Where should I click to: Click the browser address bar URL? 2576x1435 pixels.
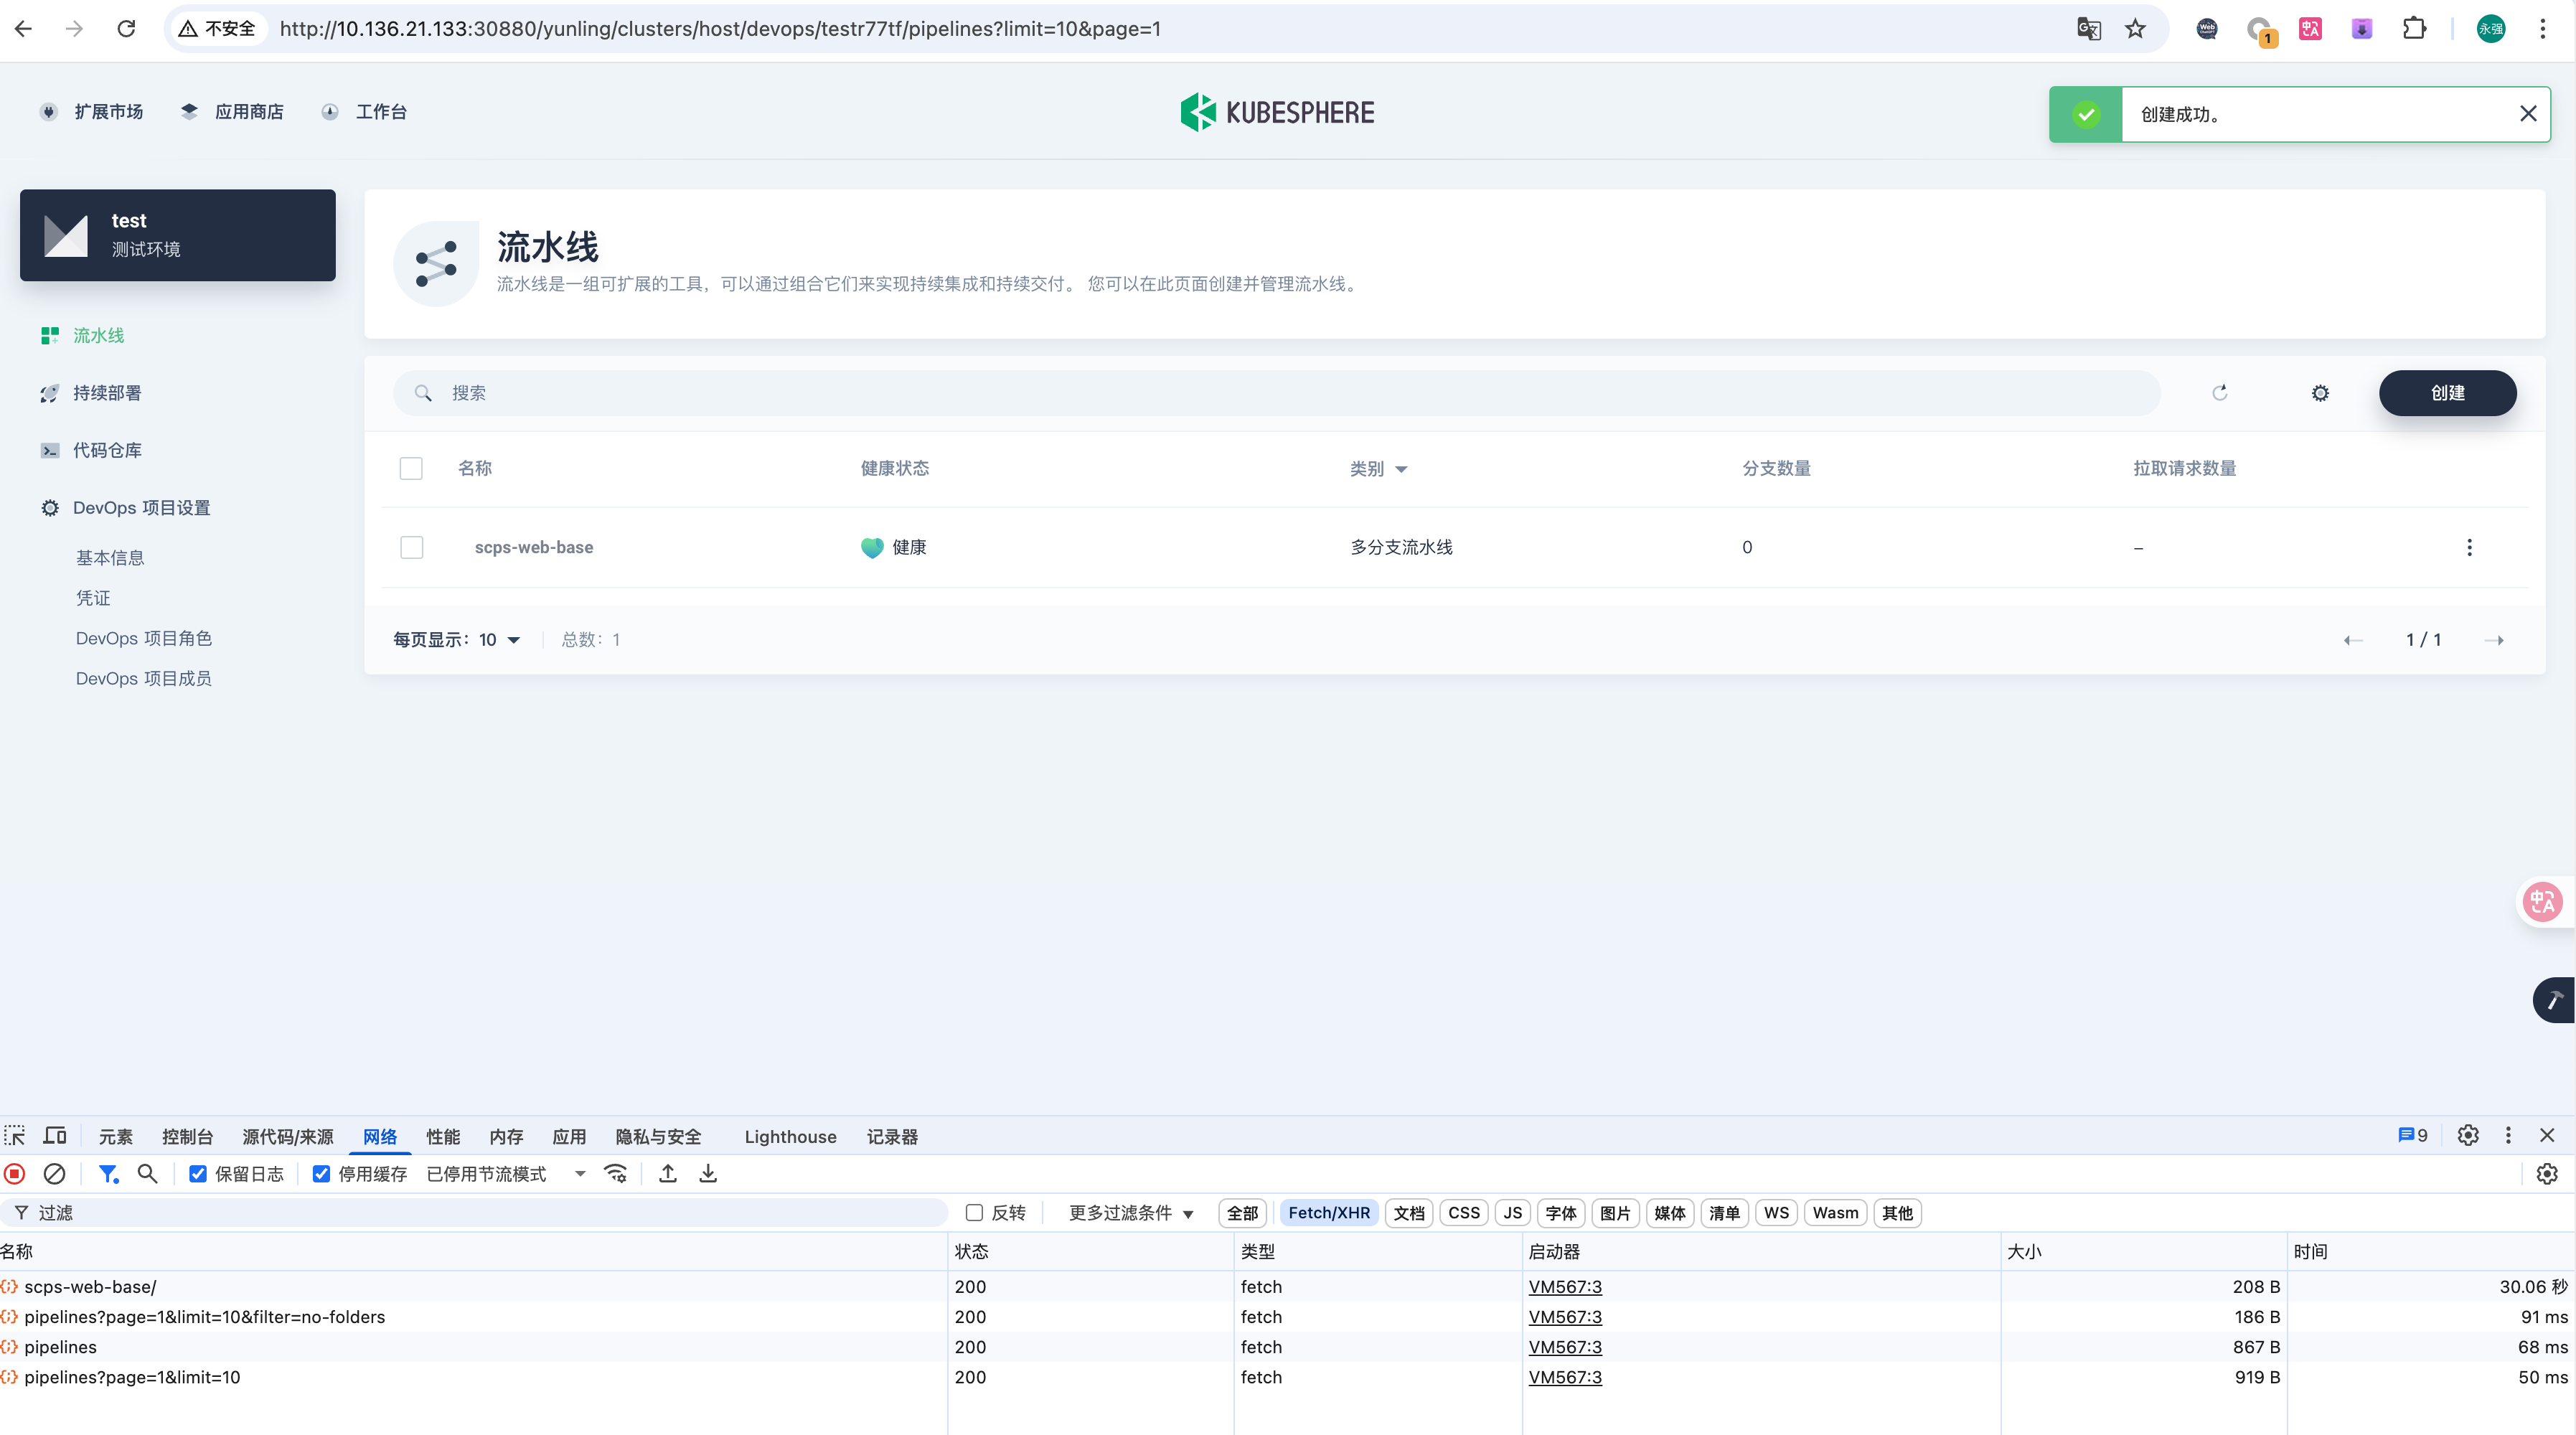[720, 29]
